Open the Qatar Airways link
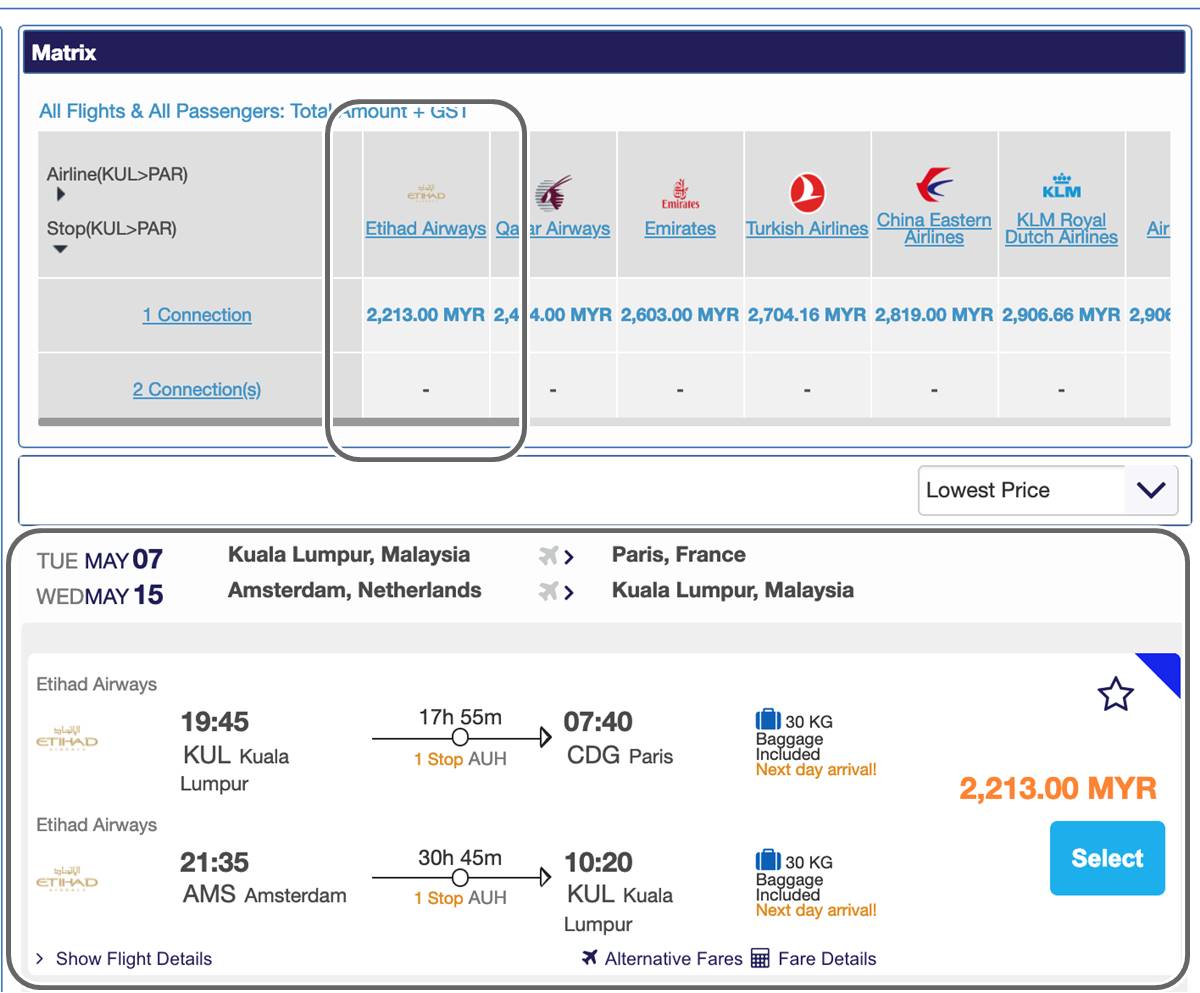The image size is (1200, 993). pos(553,228)
